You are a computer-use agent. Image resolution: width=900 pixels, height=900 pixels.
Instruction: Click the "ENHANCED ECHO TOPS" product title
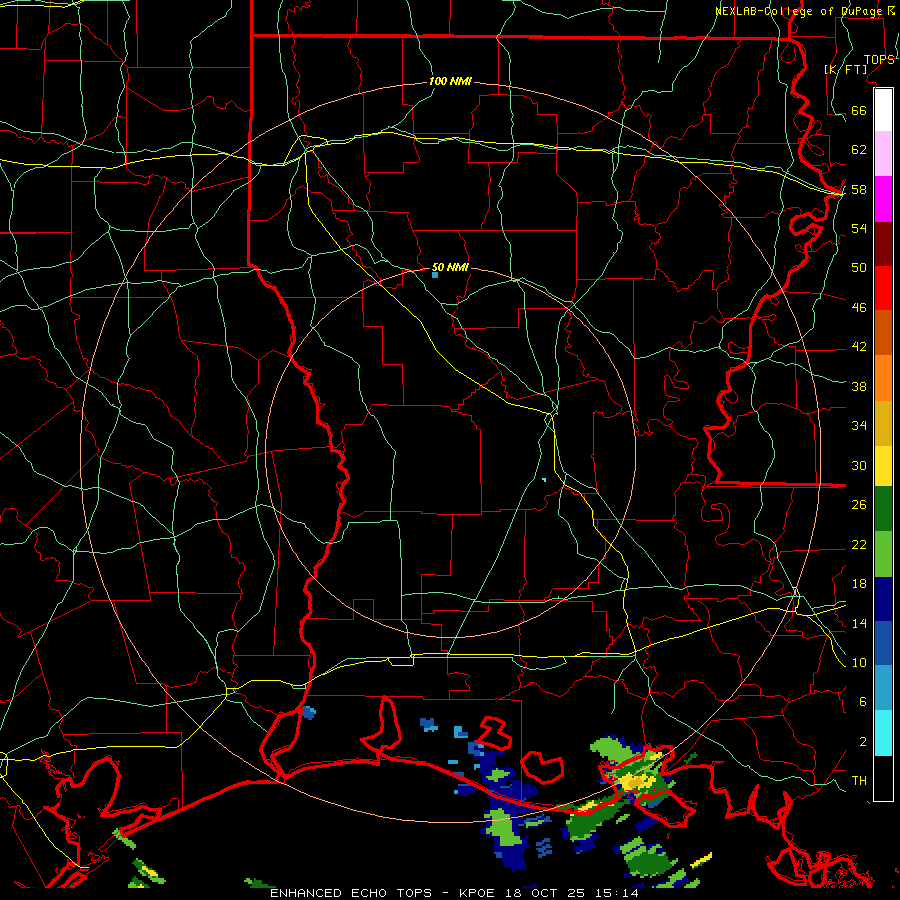351,893
